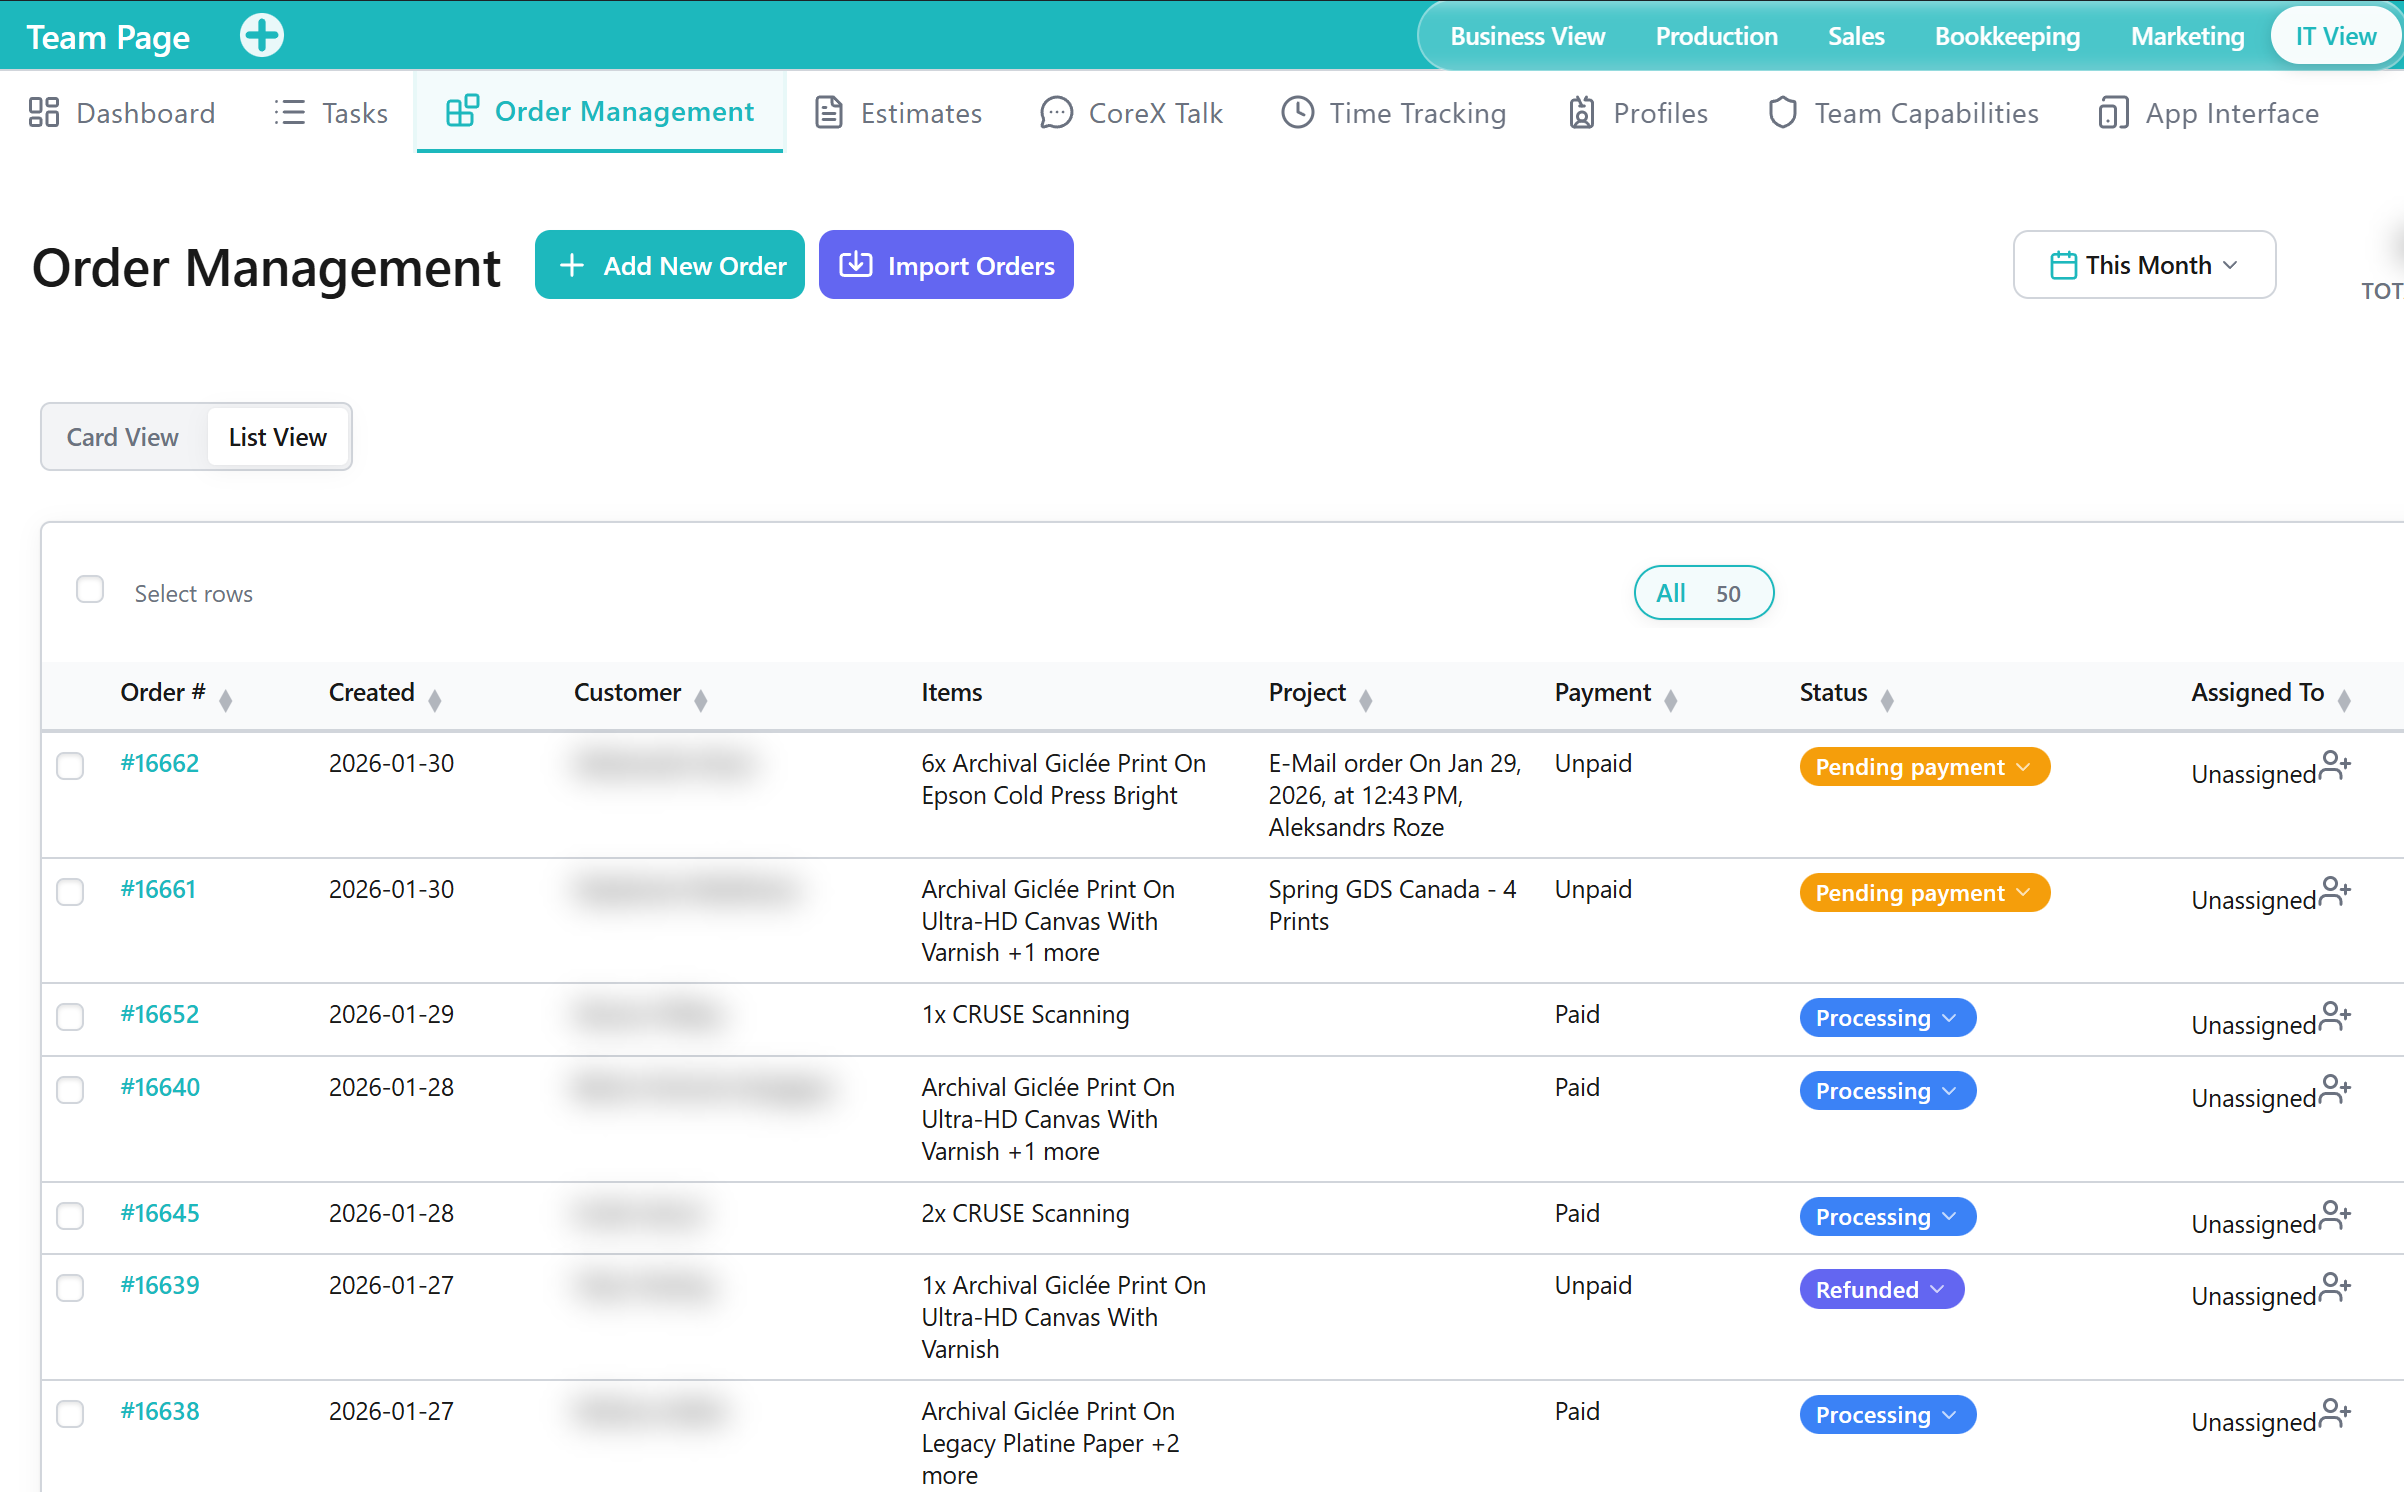Open Processing status dropdown for #16638
2404x1492 pixels.
[1887, 1415]
